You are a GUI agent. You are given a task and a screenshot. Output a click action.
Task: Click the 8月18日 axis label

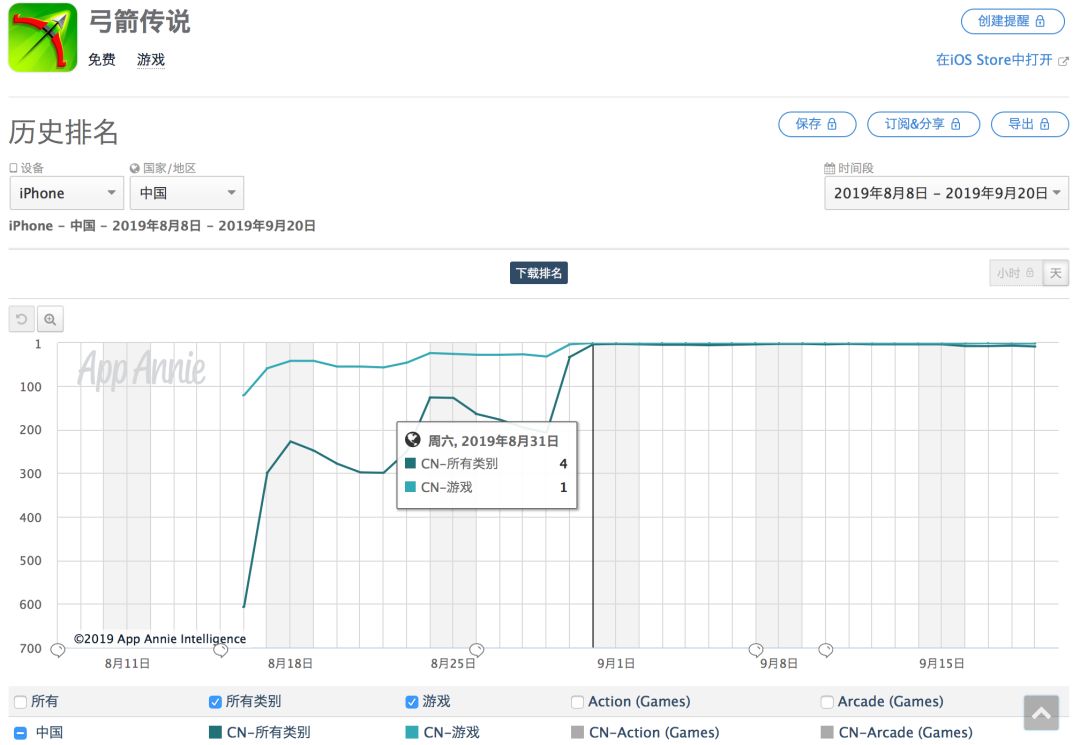pyautogui.click(x=290, y=664)
